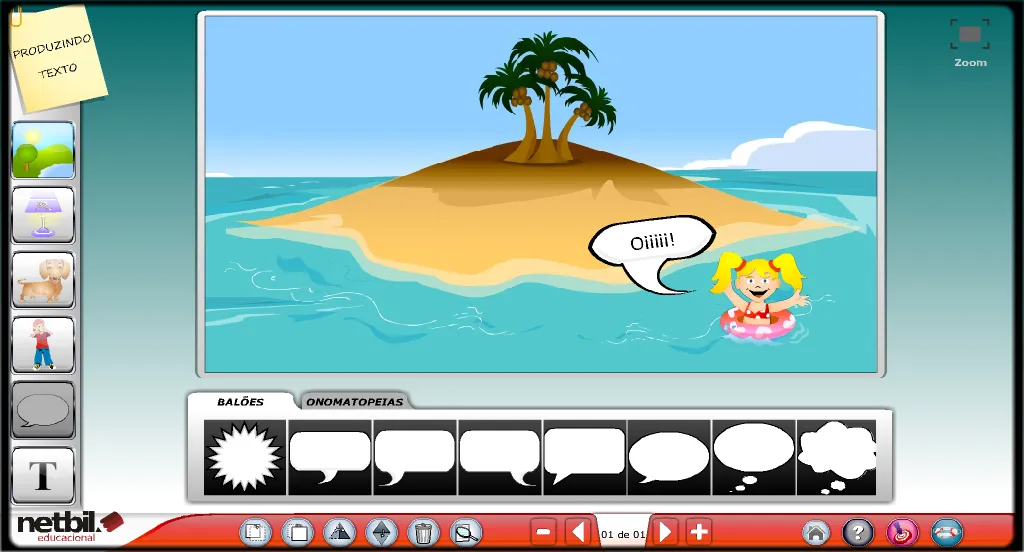Switch to the Balões tab

pos(240,402)
